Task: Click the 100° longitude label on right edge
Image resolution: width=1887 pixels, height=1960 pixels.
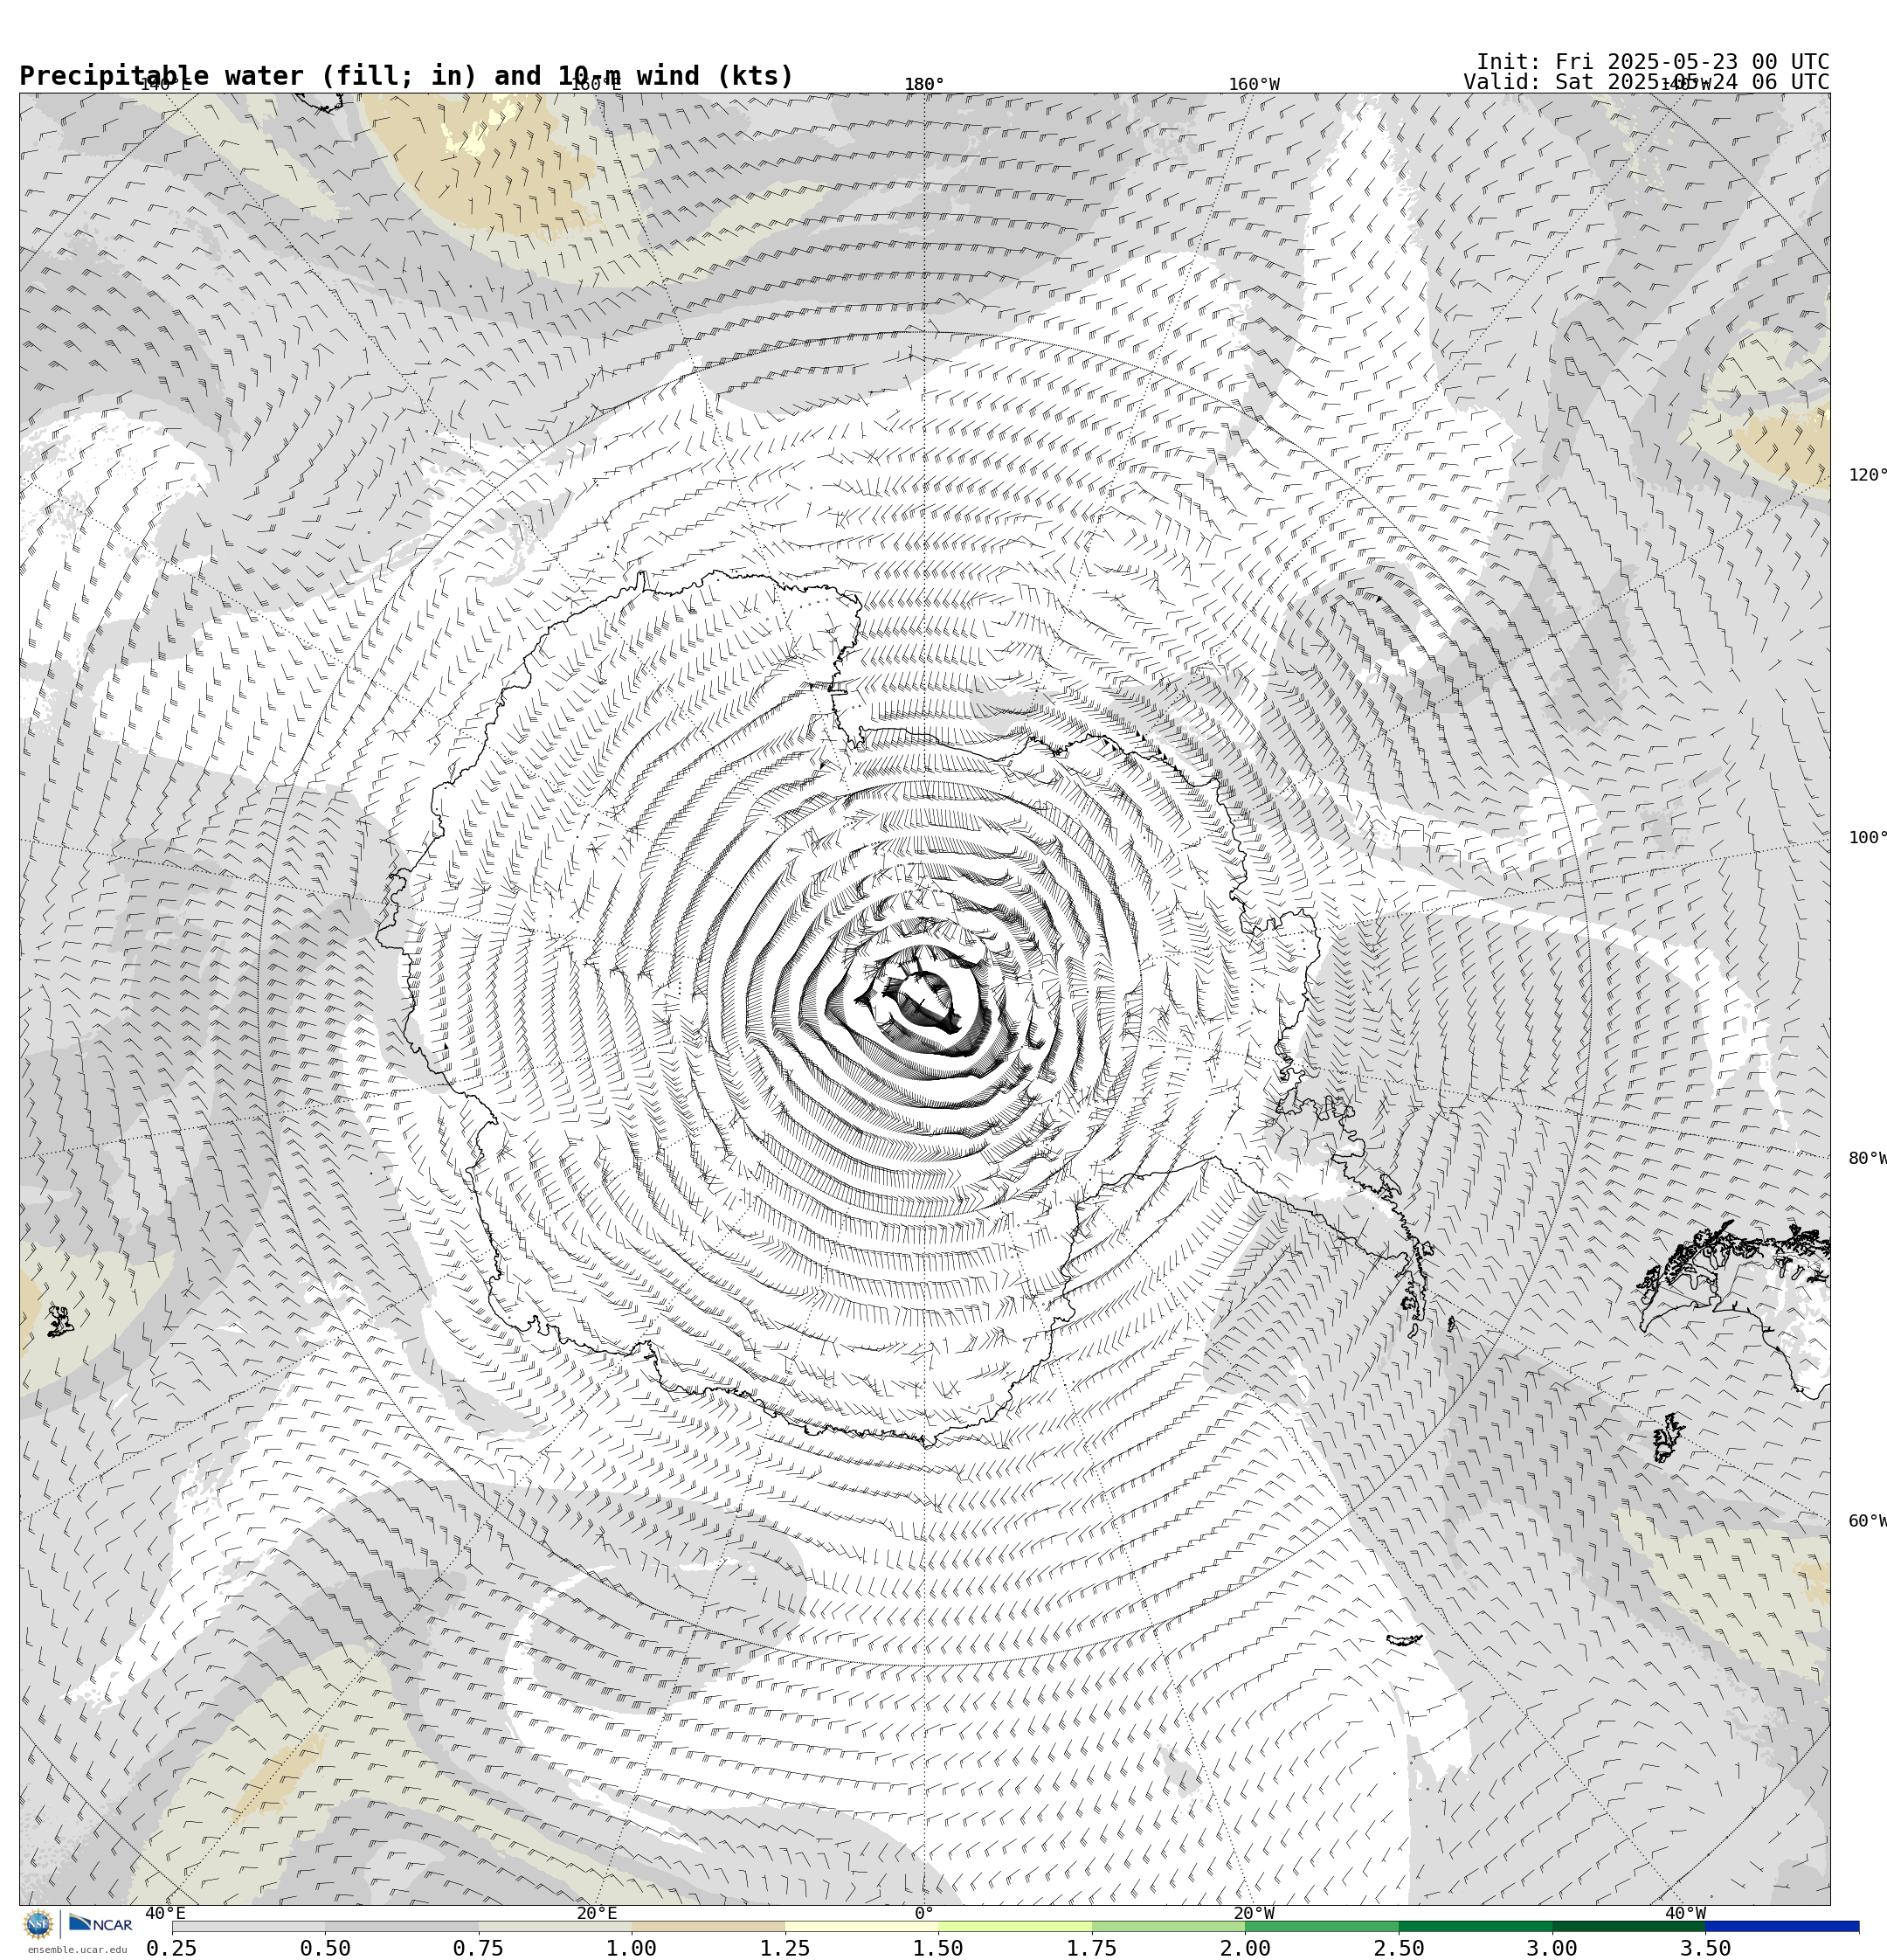Action: [1868, 838]
